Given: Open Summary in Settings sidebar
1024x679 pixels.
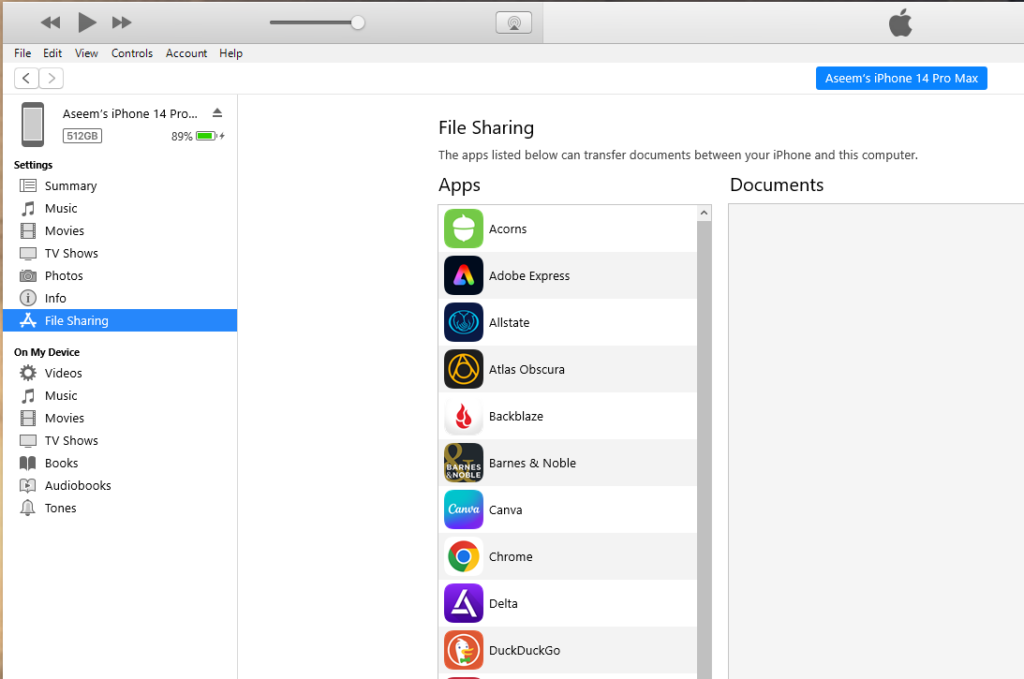Looking at the screenshot, I should (x=120, y=186).
